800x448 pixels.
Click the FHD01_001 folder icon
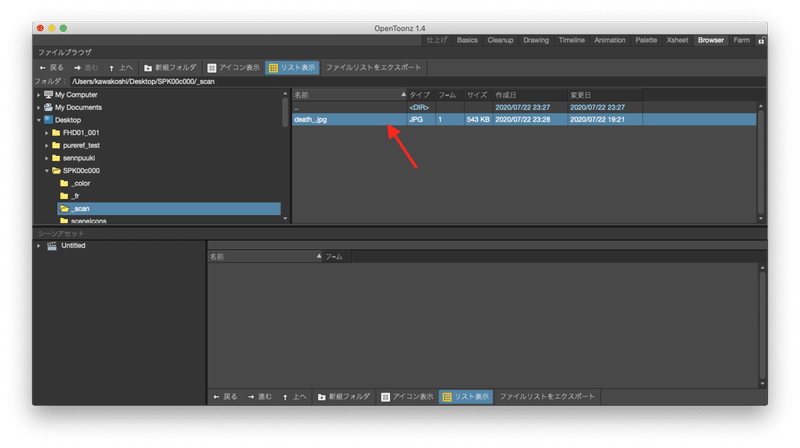(x=56, y=133)
